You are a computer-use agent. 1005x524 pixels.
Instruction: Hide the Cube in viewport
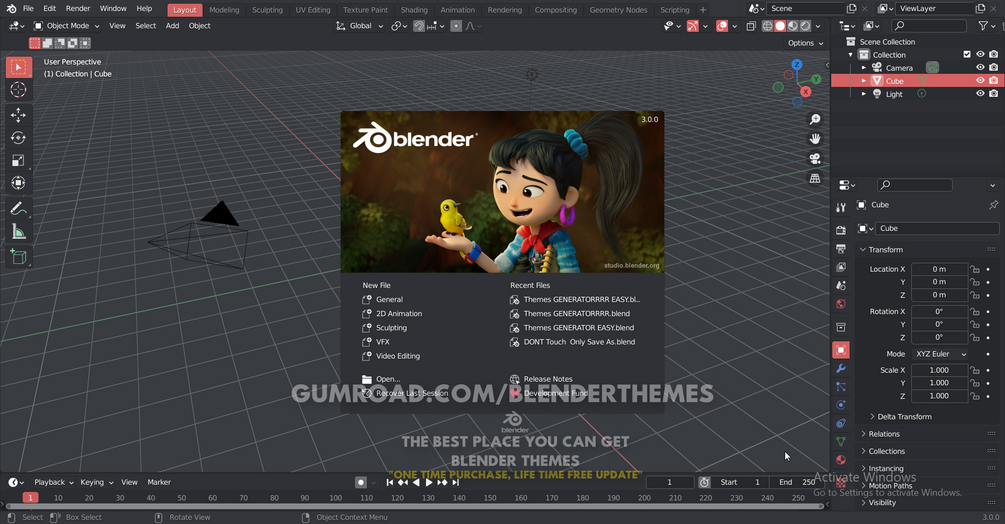pos(980,81)
